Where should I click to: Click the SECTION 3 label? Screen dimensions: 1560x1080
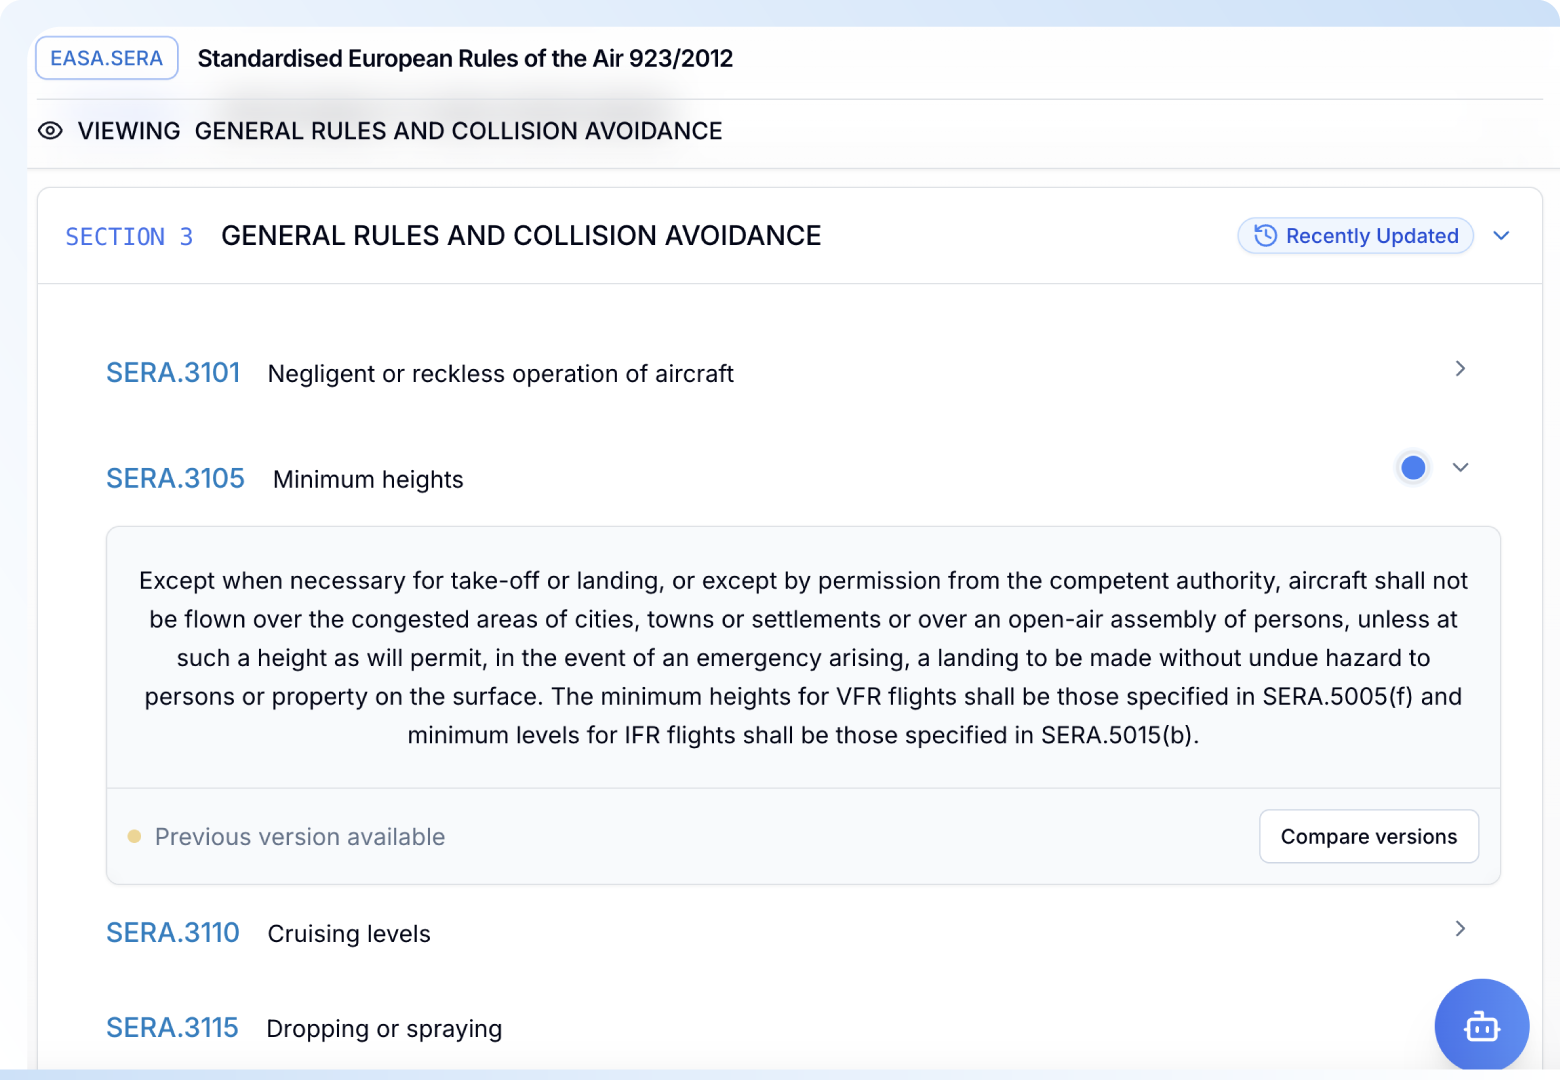tap(129, 237)
